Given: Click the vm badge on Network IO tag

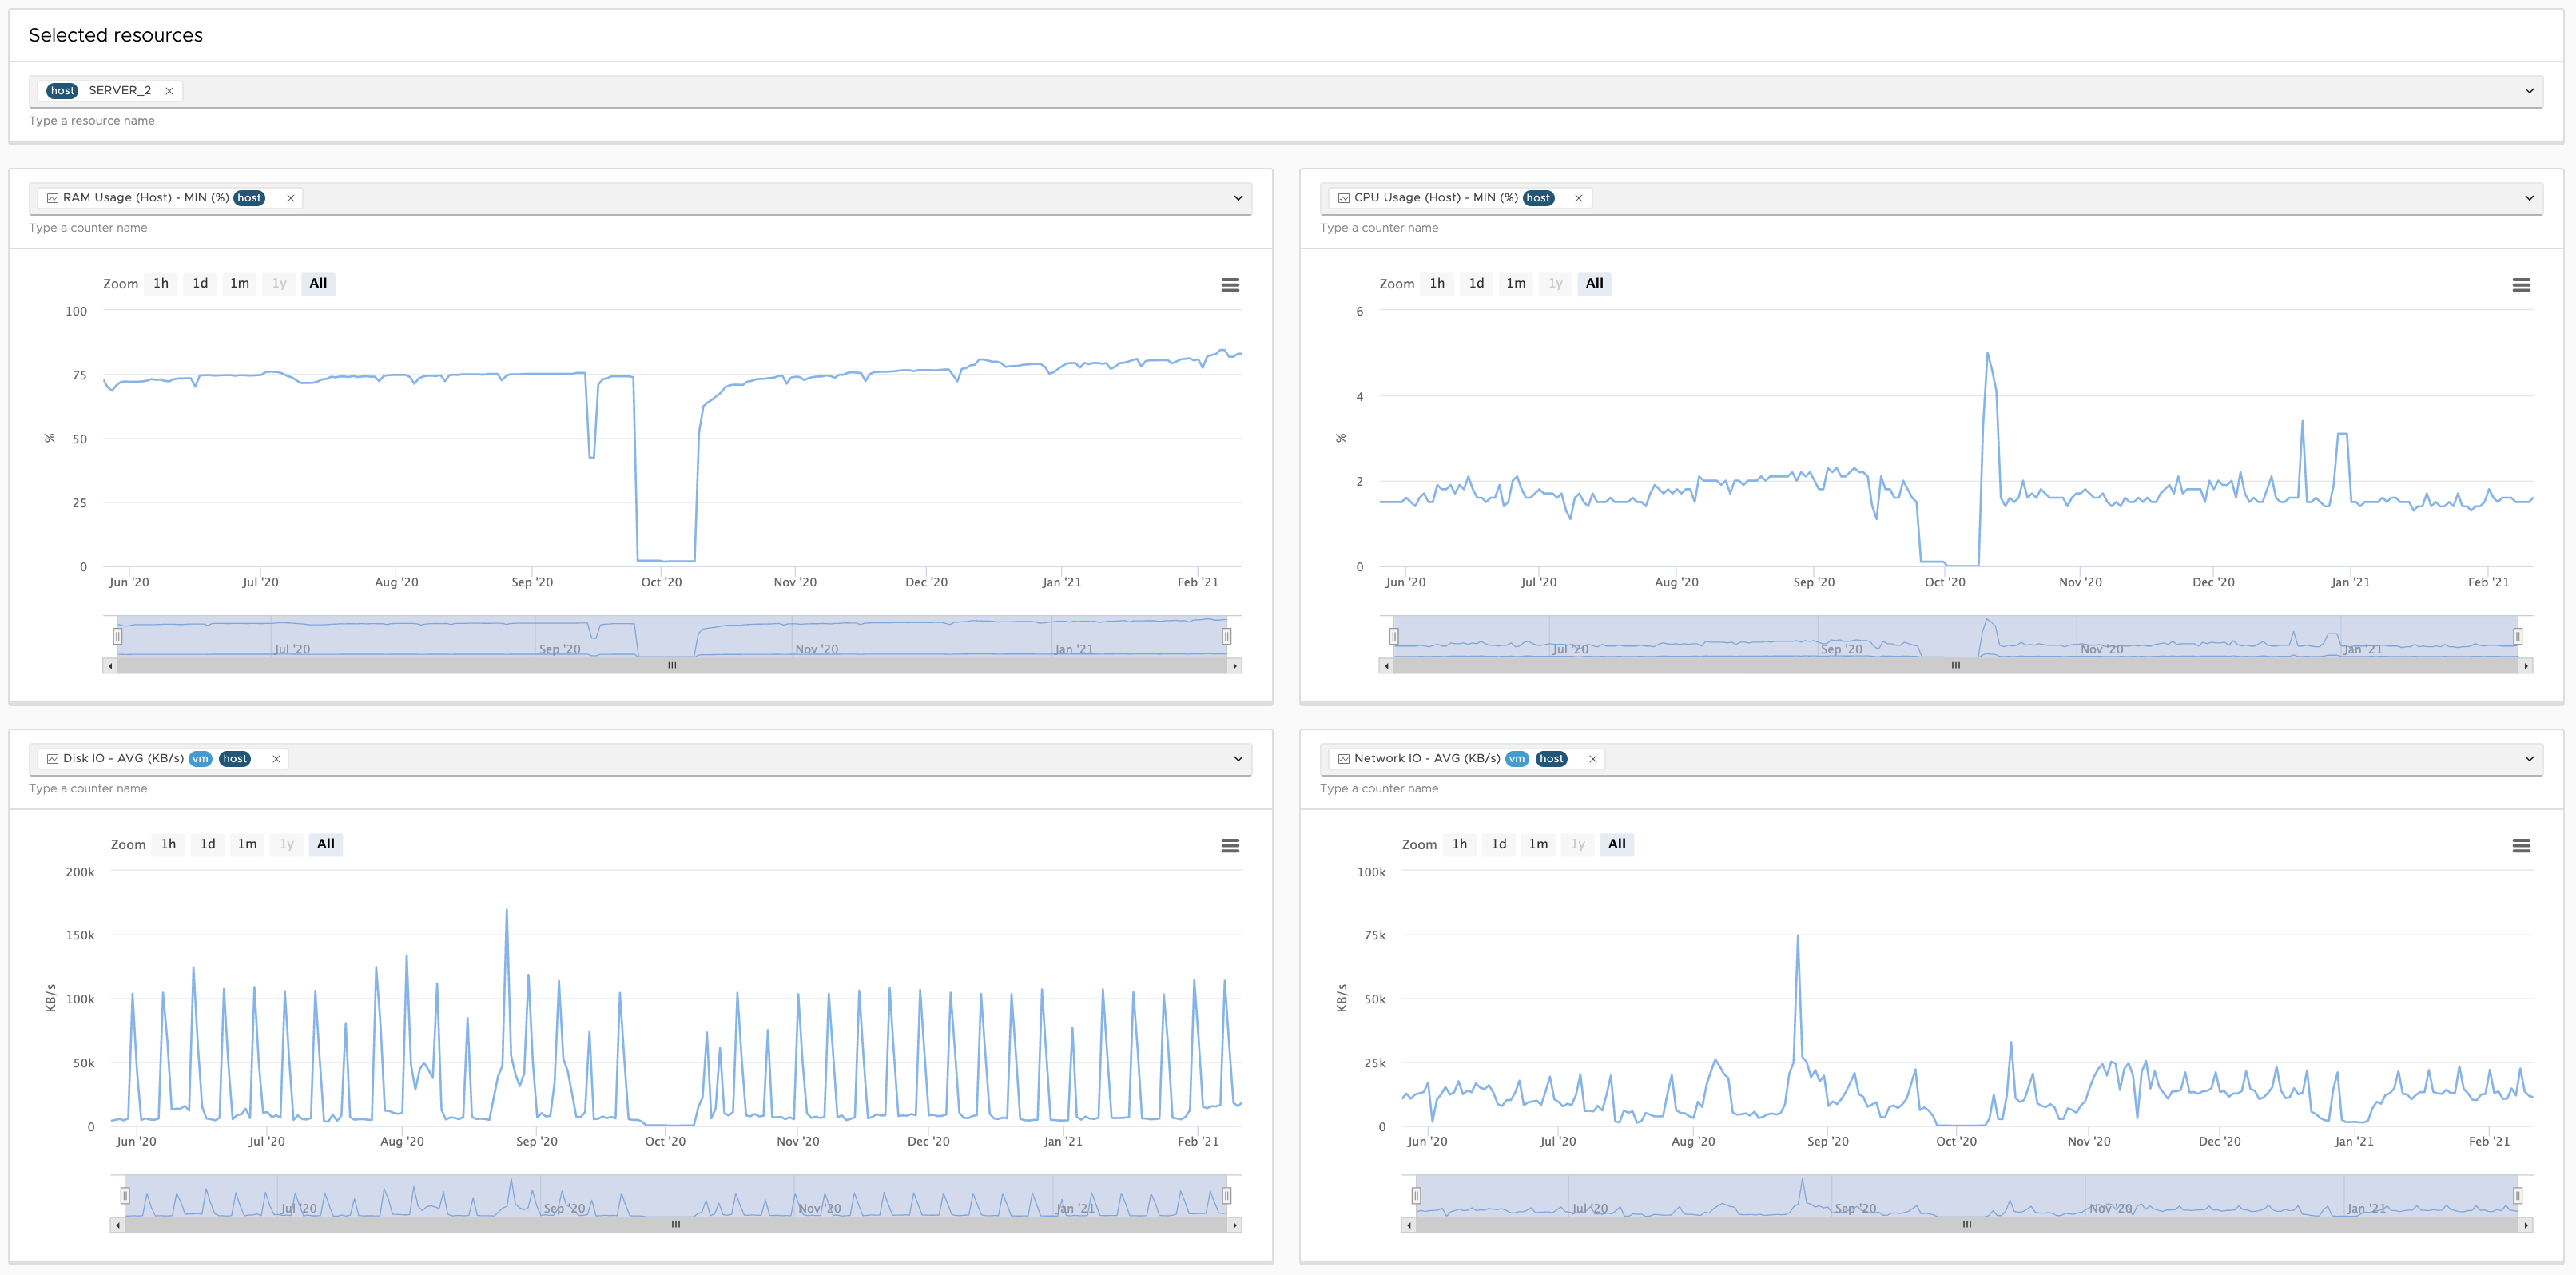Looking at the screenshot, I should pyautogui.click(x=1517, y=759).
